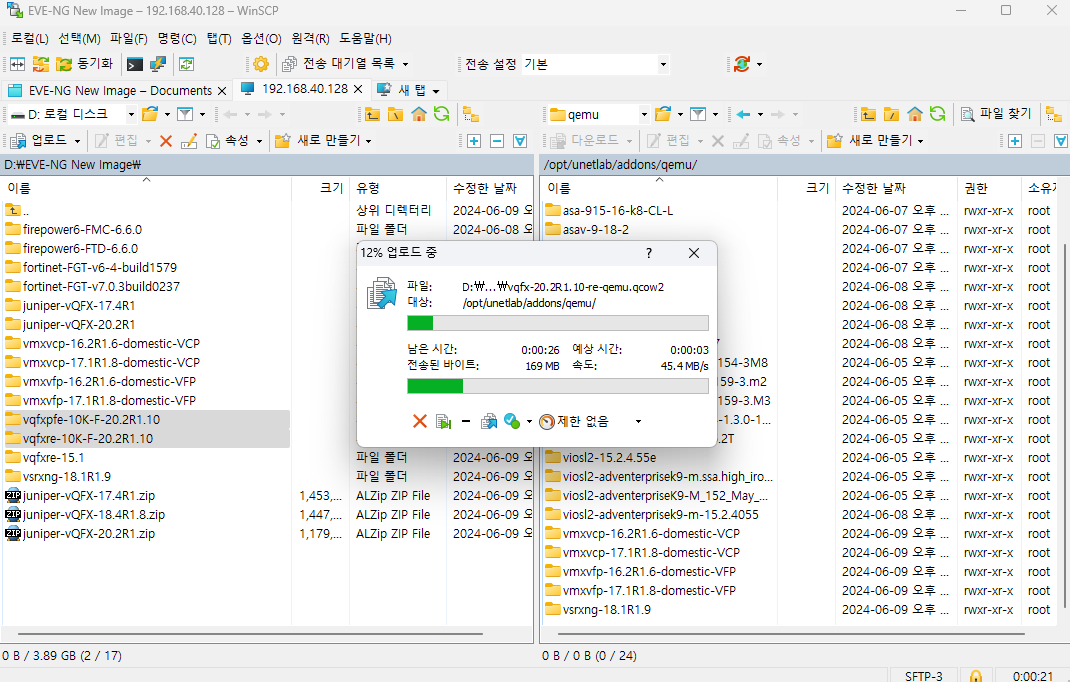Toggle local directory tree icon
The width and height of the screenshot is (1070, 682).
tap(471, 114)
